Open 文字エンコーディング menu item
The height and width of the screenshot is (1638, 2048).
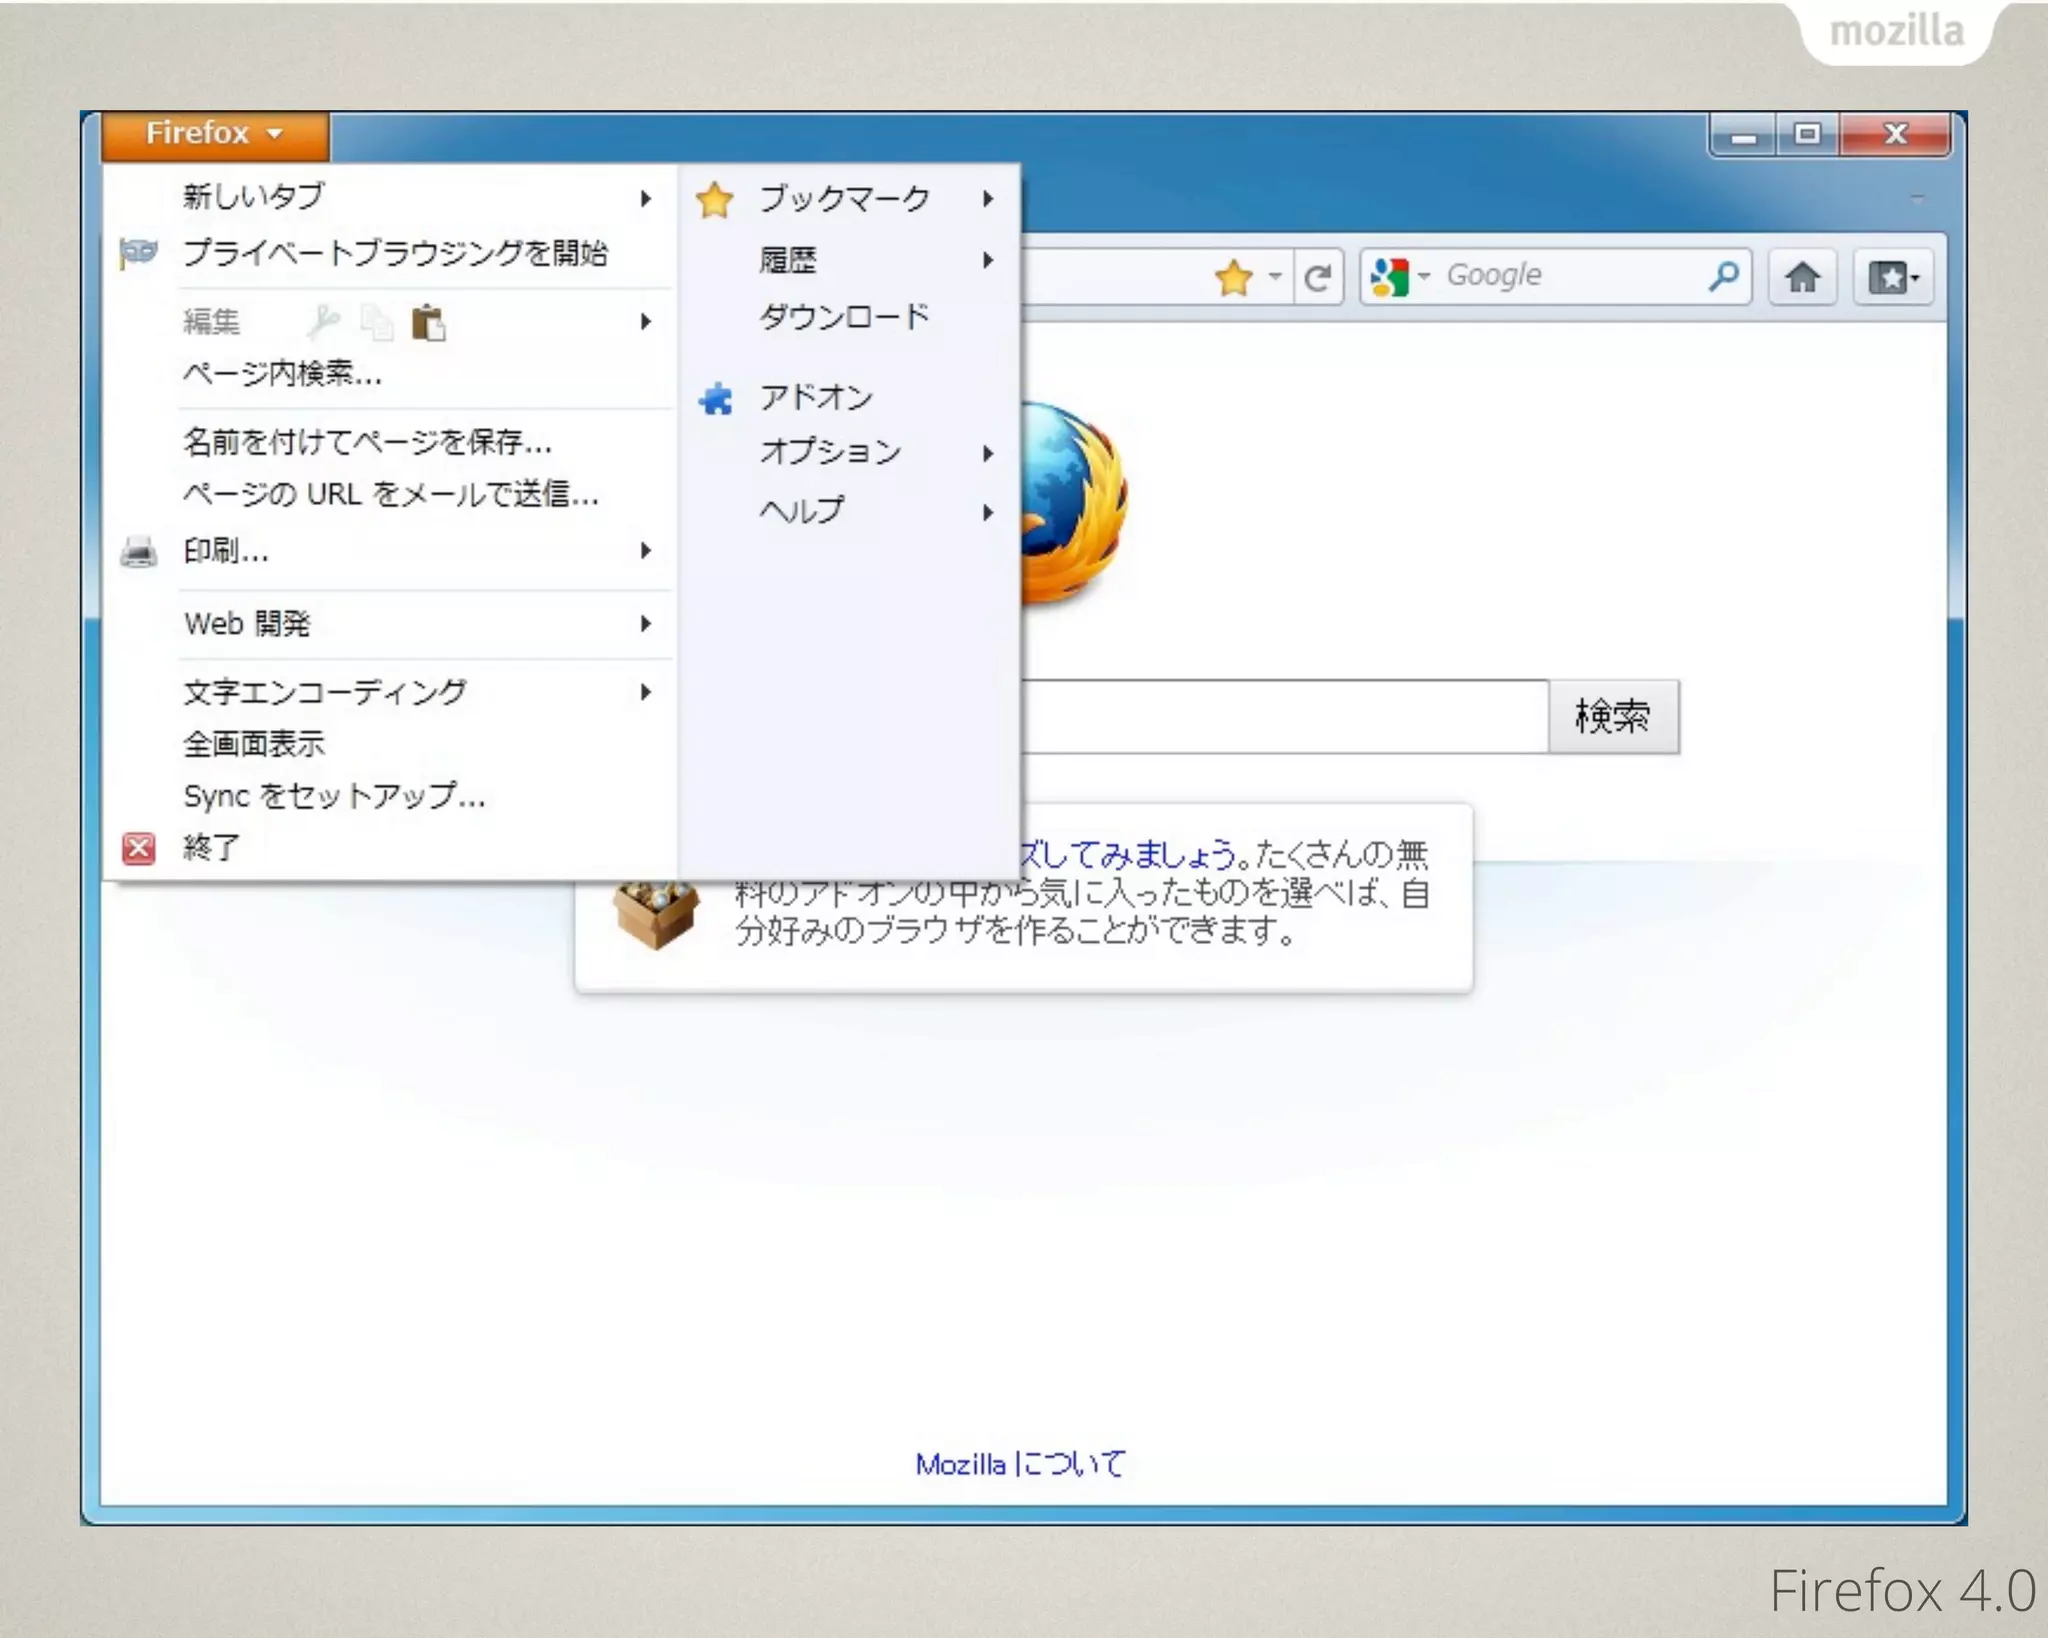(x=325, y=691)
